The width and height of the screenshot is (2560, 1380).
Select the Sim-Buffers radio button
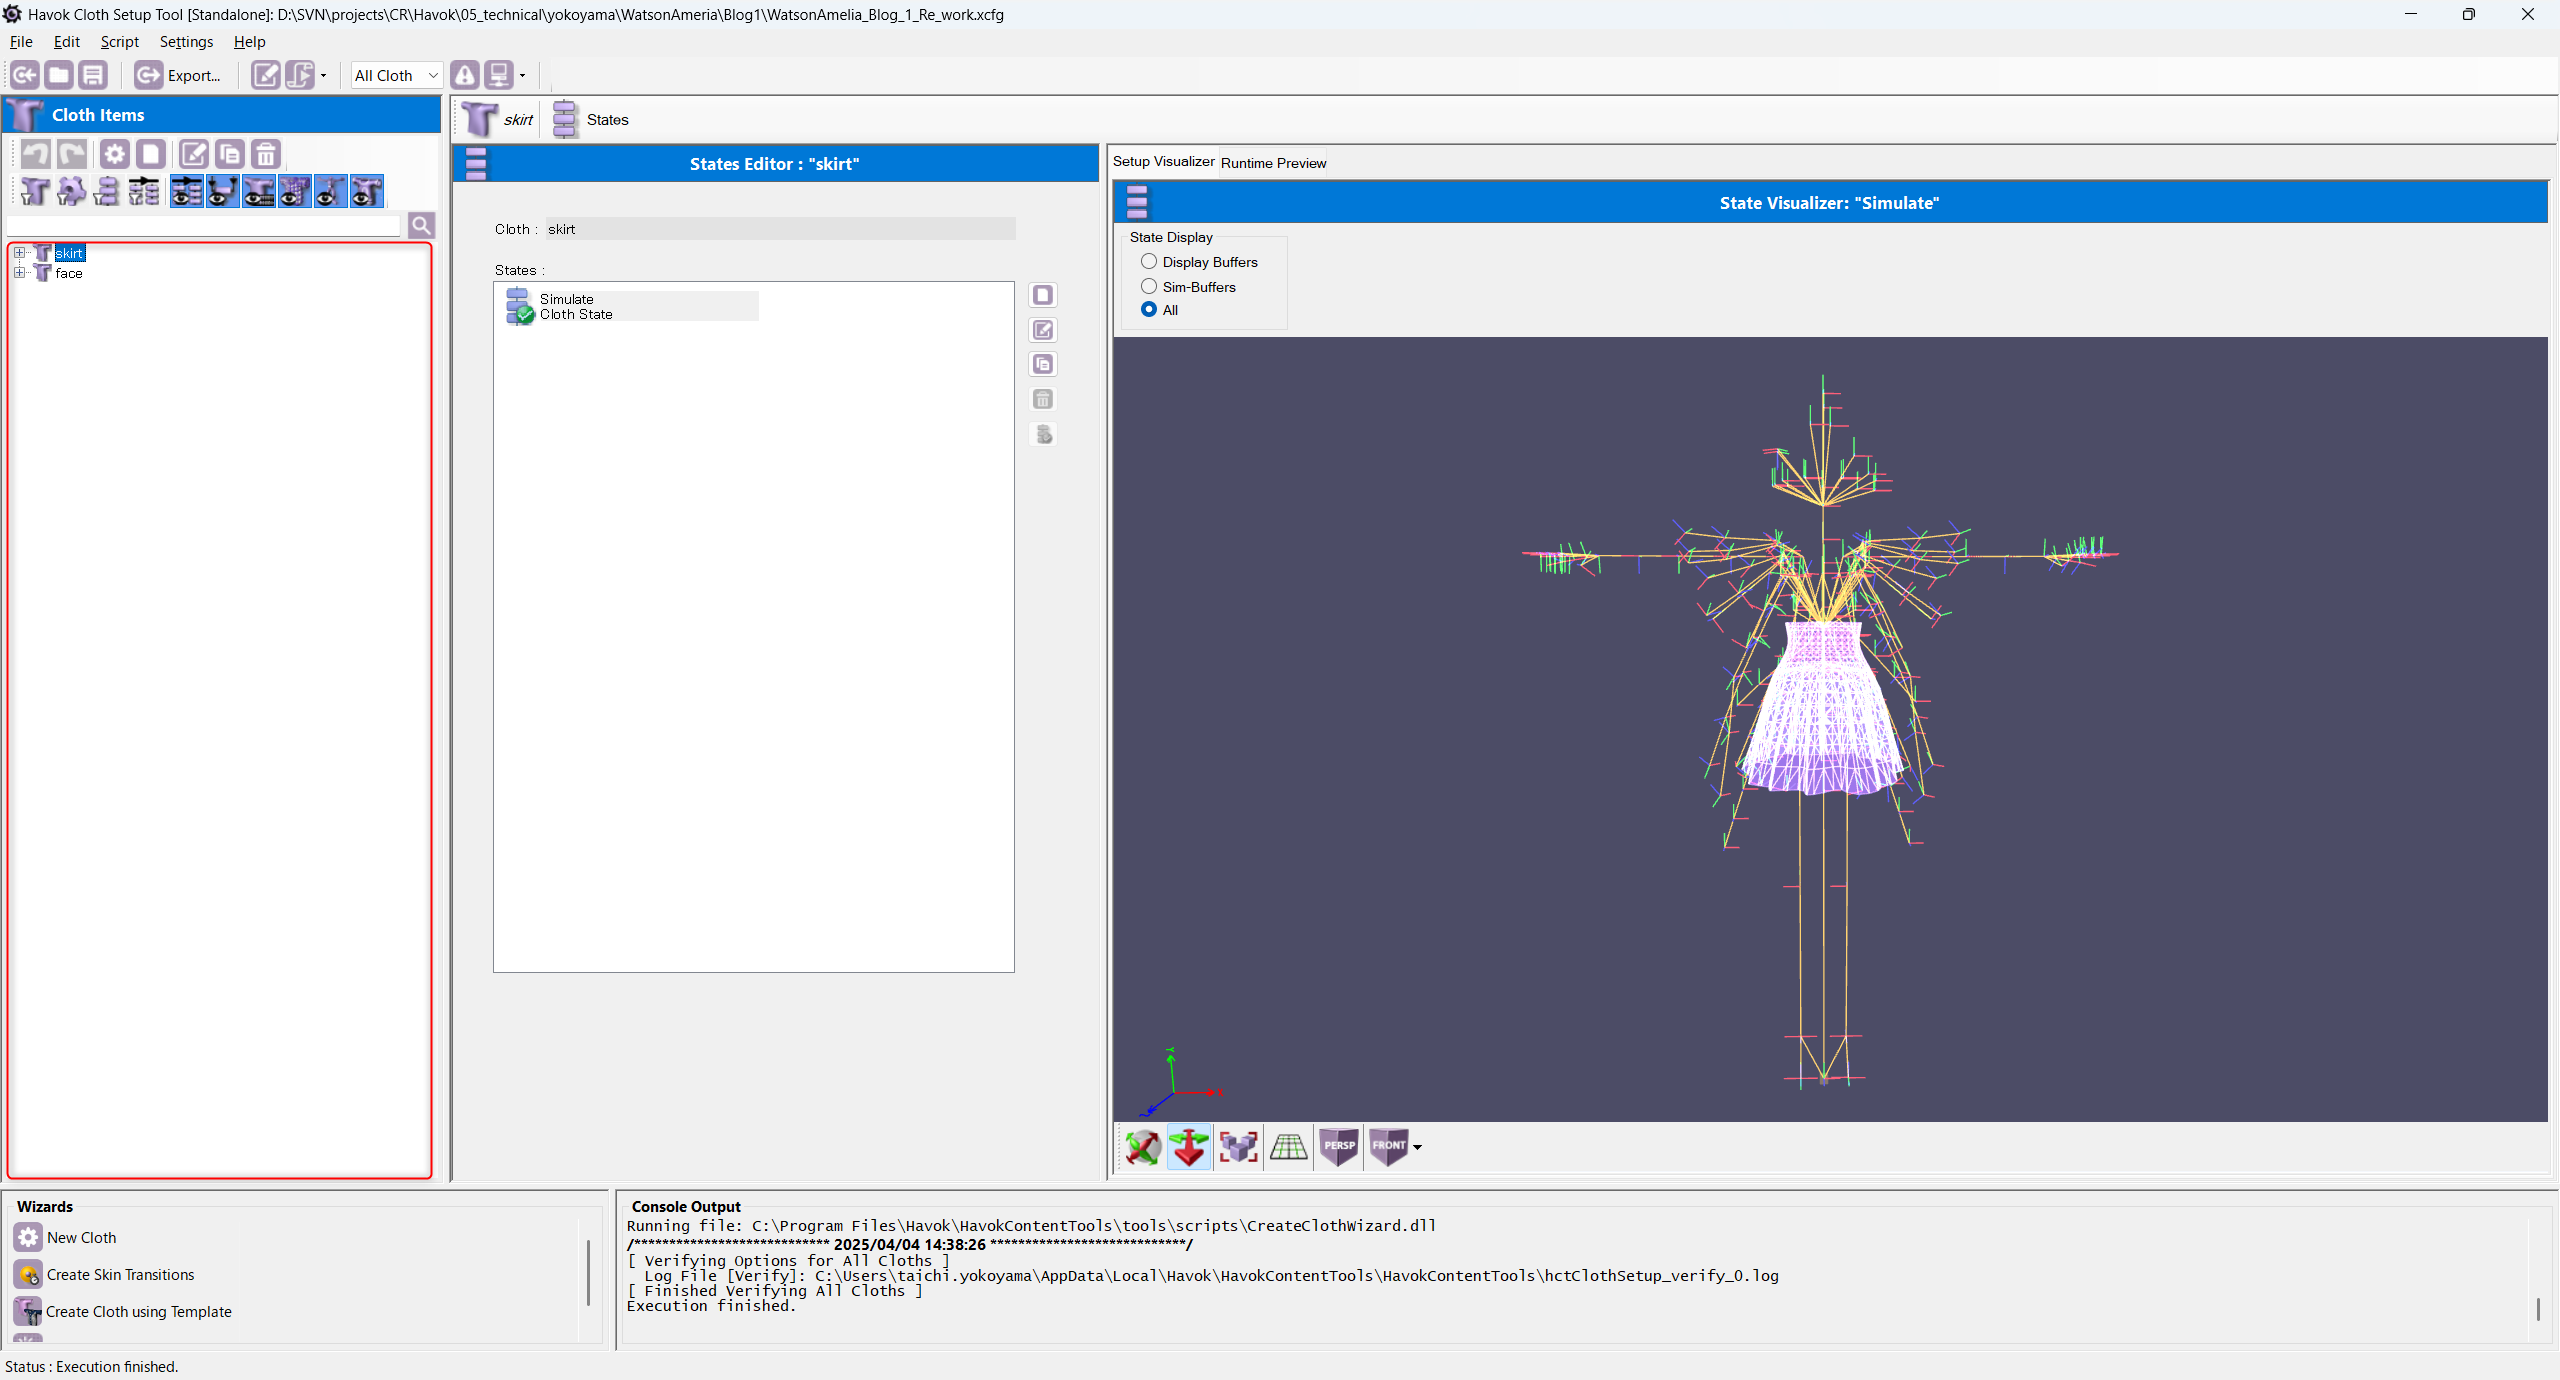point(1188,287)
